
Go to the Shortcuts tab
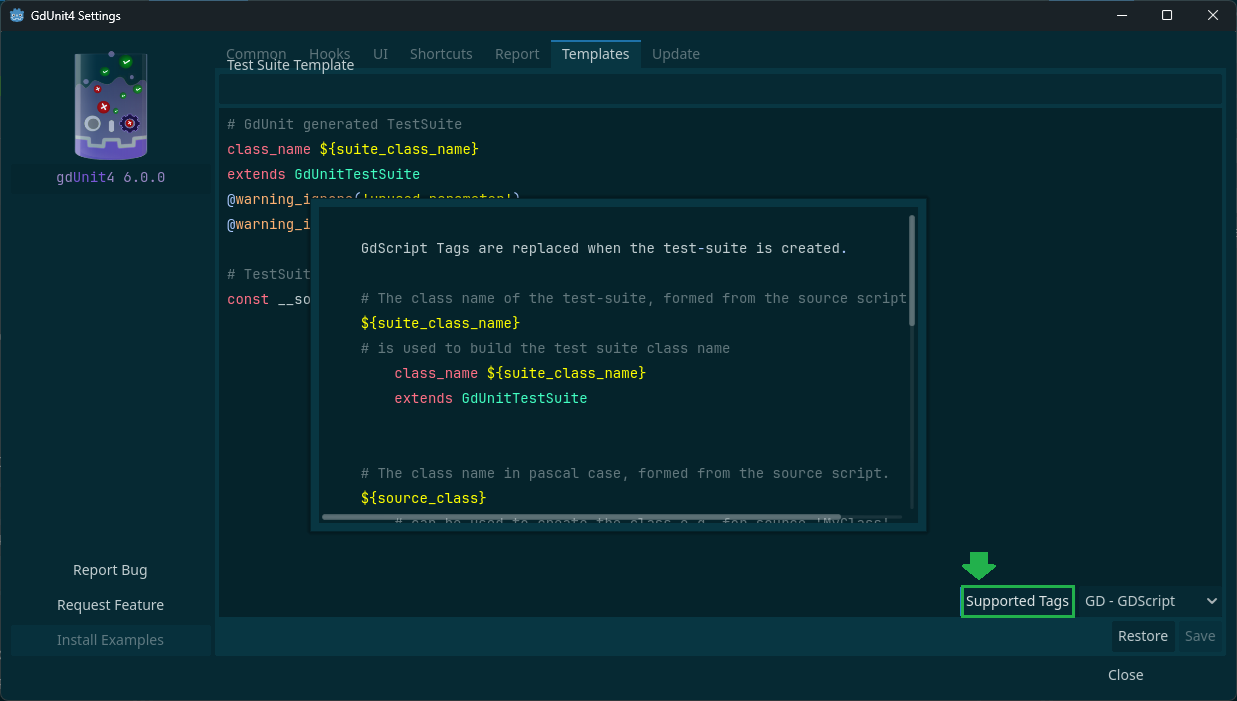441,54
